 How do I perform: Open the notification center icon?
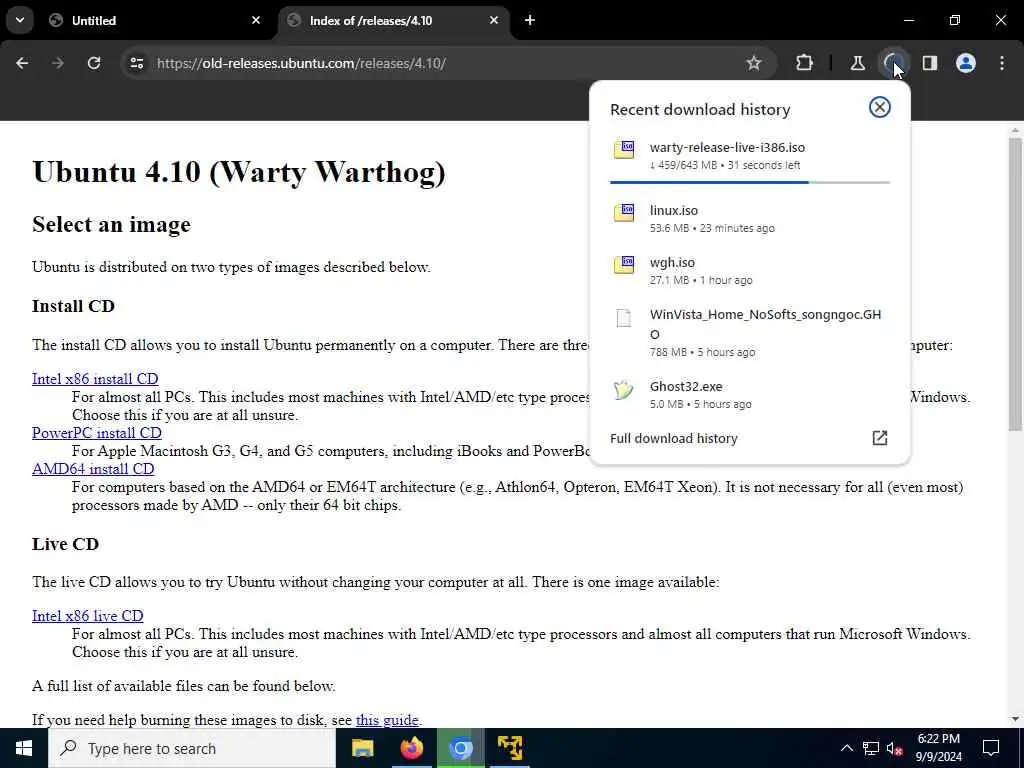[x=991, y=748]
